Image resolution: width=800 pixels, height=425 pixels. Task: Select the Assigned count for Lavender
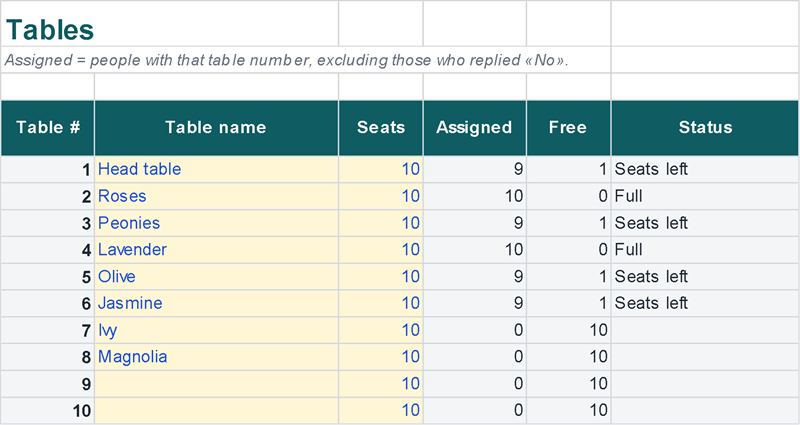point(474,250)
